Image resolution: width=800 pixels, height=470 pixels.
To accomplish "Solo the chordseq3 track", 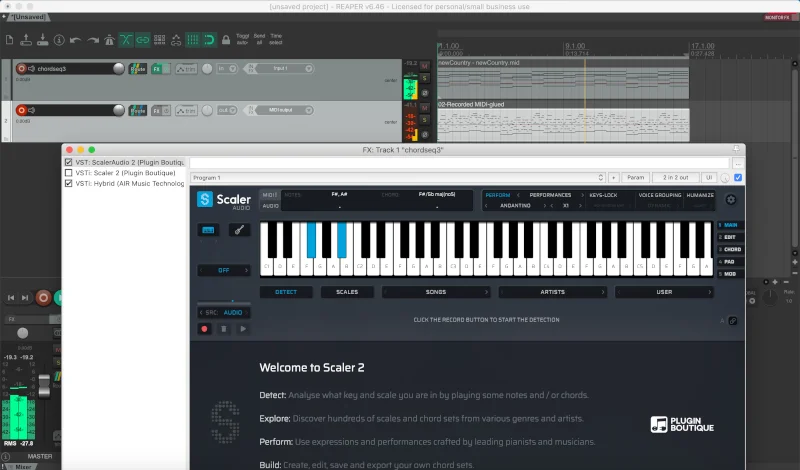I will coord(424,78).
